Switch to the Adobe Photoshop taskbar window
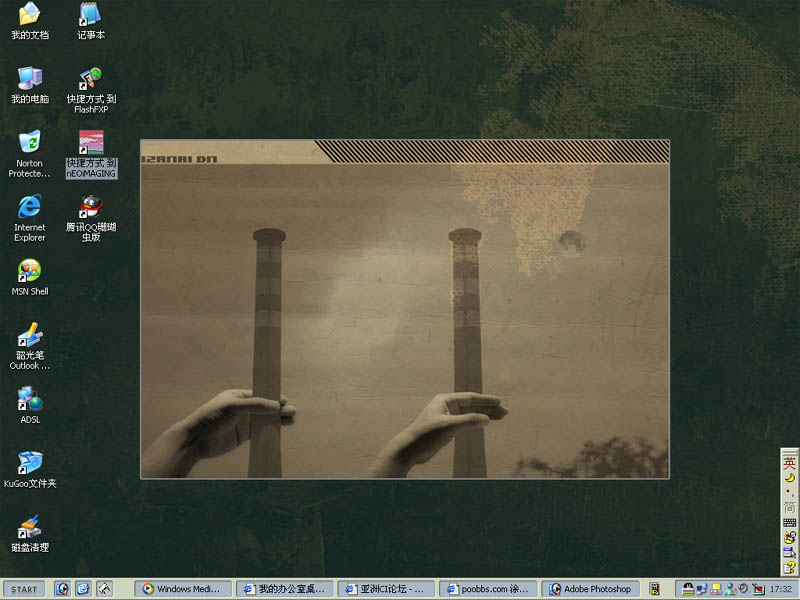The width and height of the screenshot is (800, 600). [590, 589]
